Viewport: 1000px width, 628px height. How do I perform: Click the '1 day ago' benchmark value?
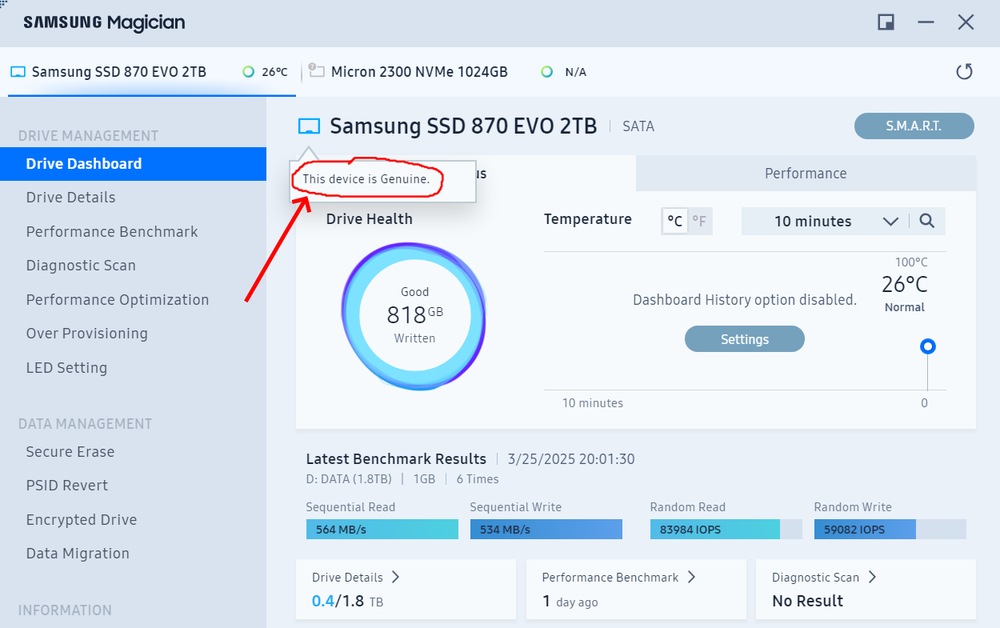tap(570, 601)
